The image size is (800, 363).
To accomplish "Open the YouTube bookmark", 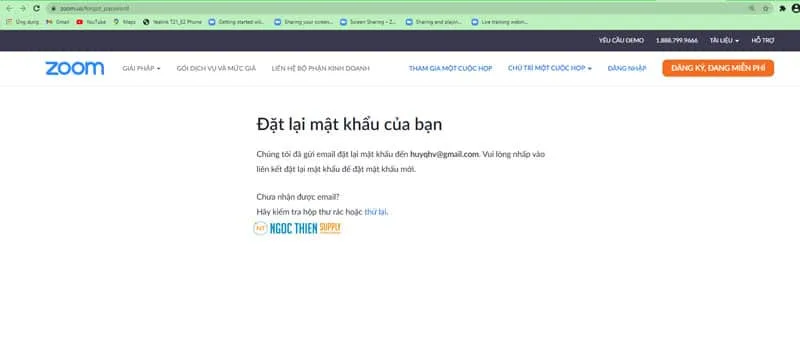I will (91, 22).
